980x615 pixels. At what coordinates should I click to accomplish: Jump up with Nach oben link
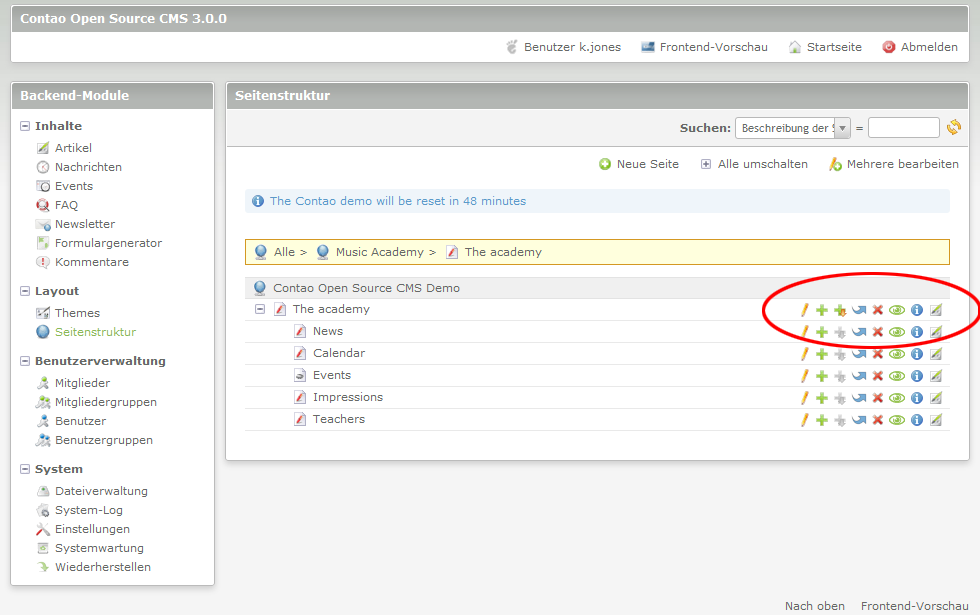pyautogui.click(x=814, y=606)
